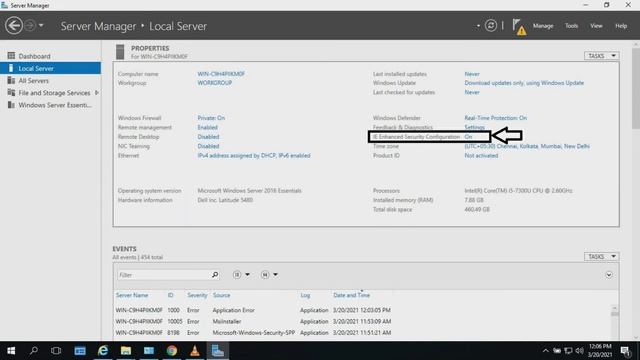The height and width of the screenshot is (360, 640).
Task: Click Server Manager taskbar icon
Action: tap(218, 351)
